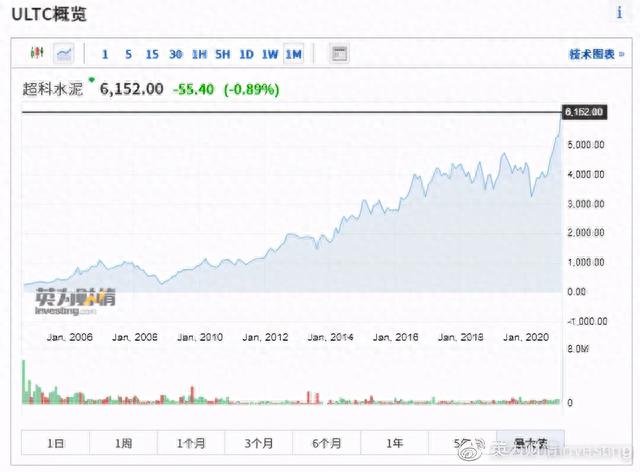
Task: Open the 技术图表 link
Action: [590, 54]
